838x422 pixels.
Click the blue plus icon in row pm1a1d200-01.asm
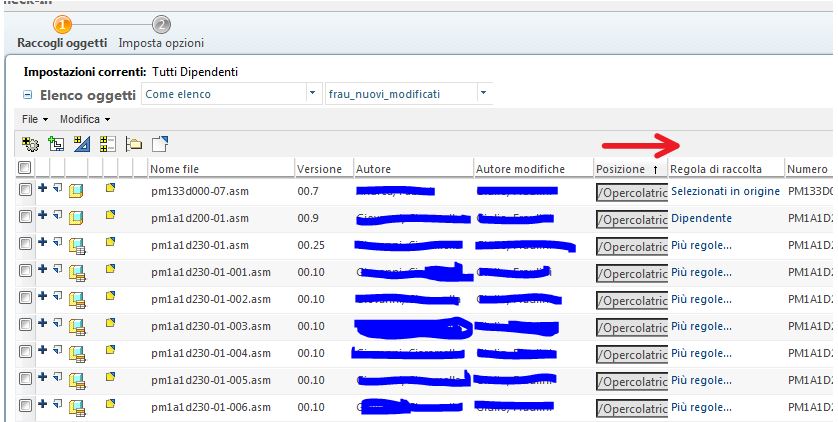(42, 215)
